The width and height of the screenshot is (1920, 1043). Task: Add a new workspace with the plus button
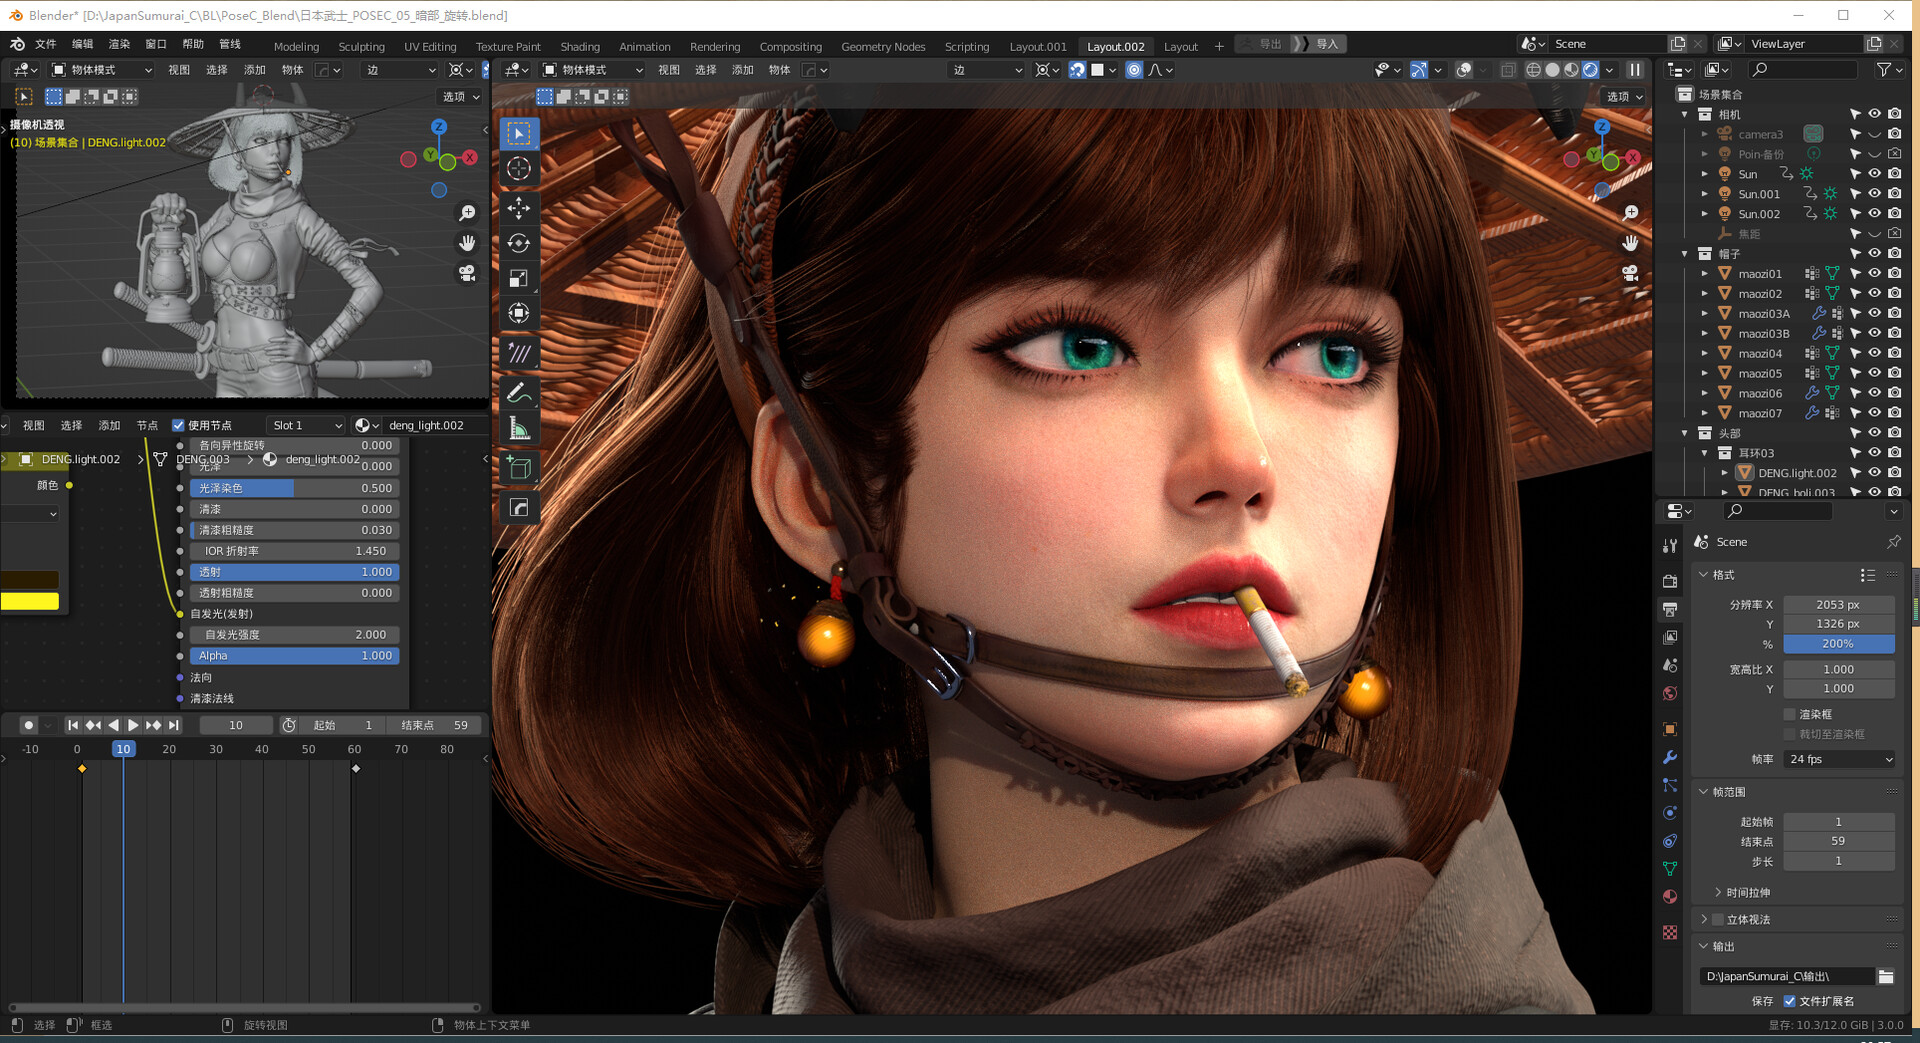tap(1219, 46)
